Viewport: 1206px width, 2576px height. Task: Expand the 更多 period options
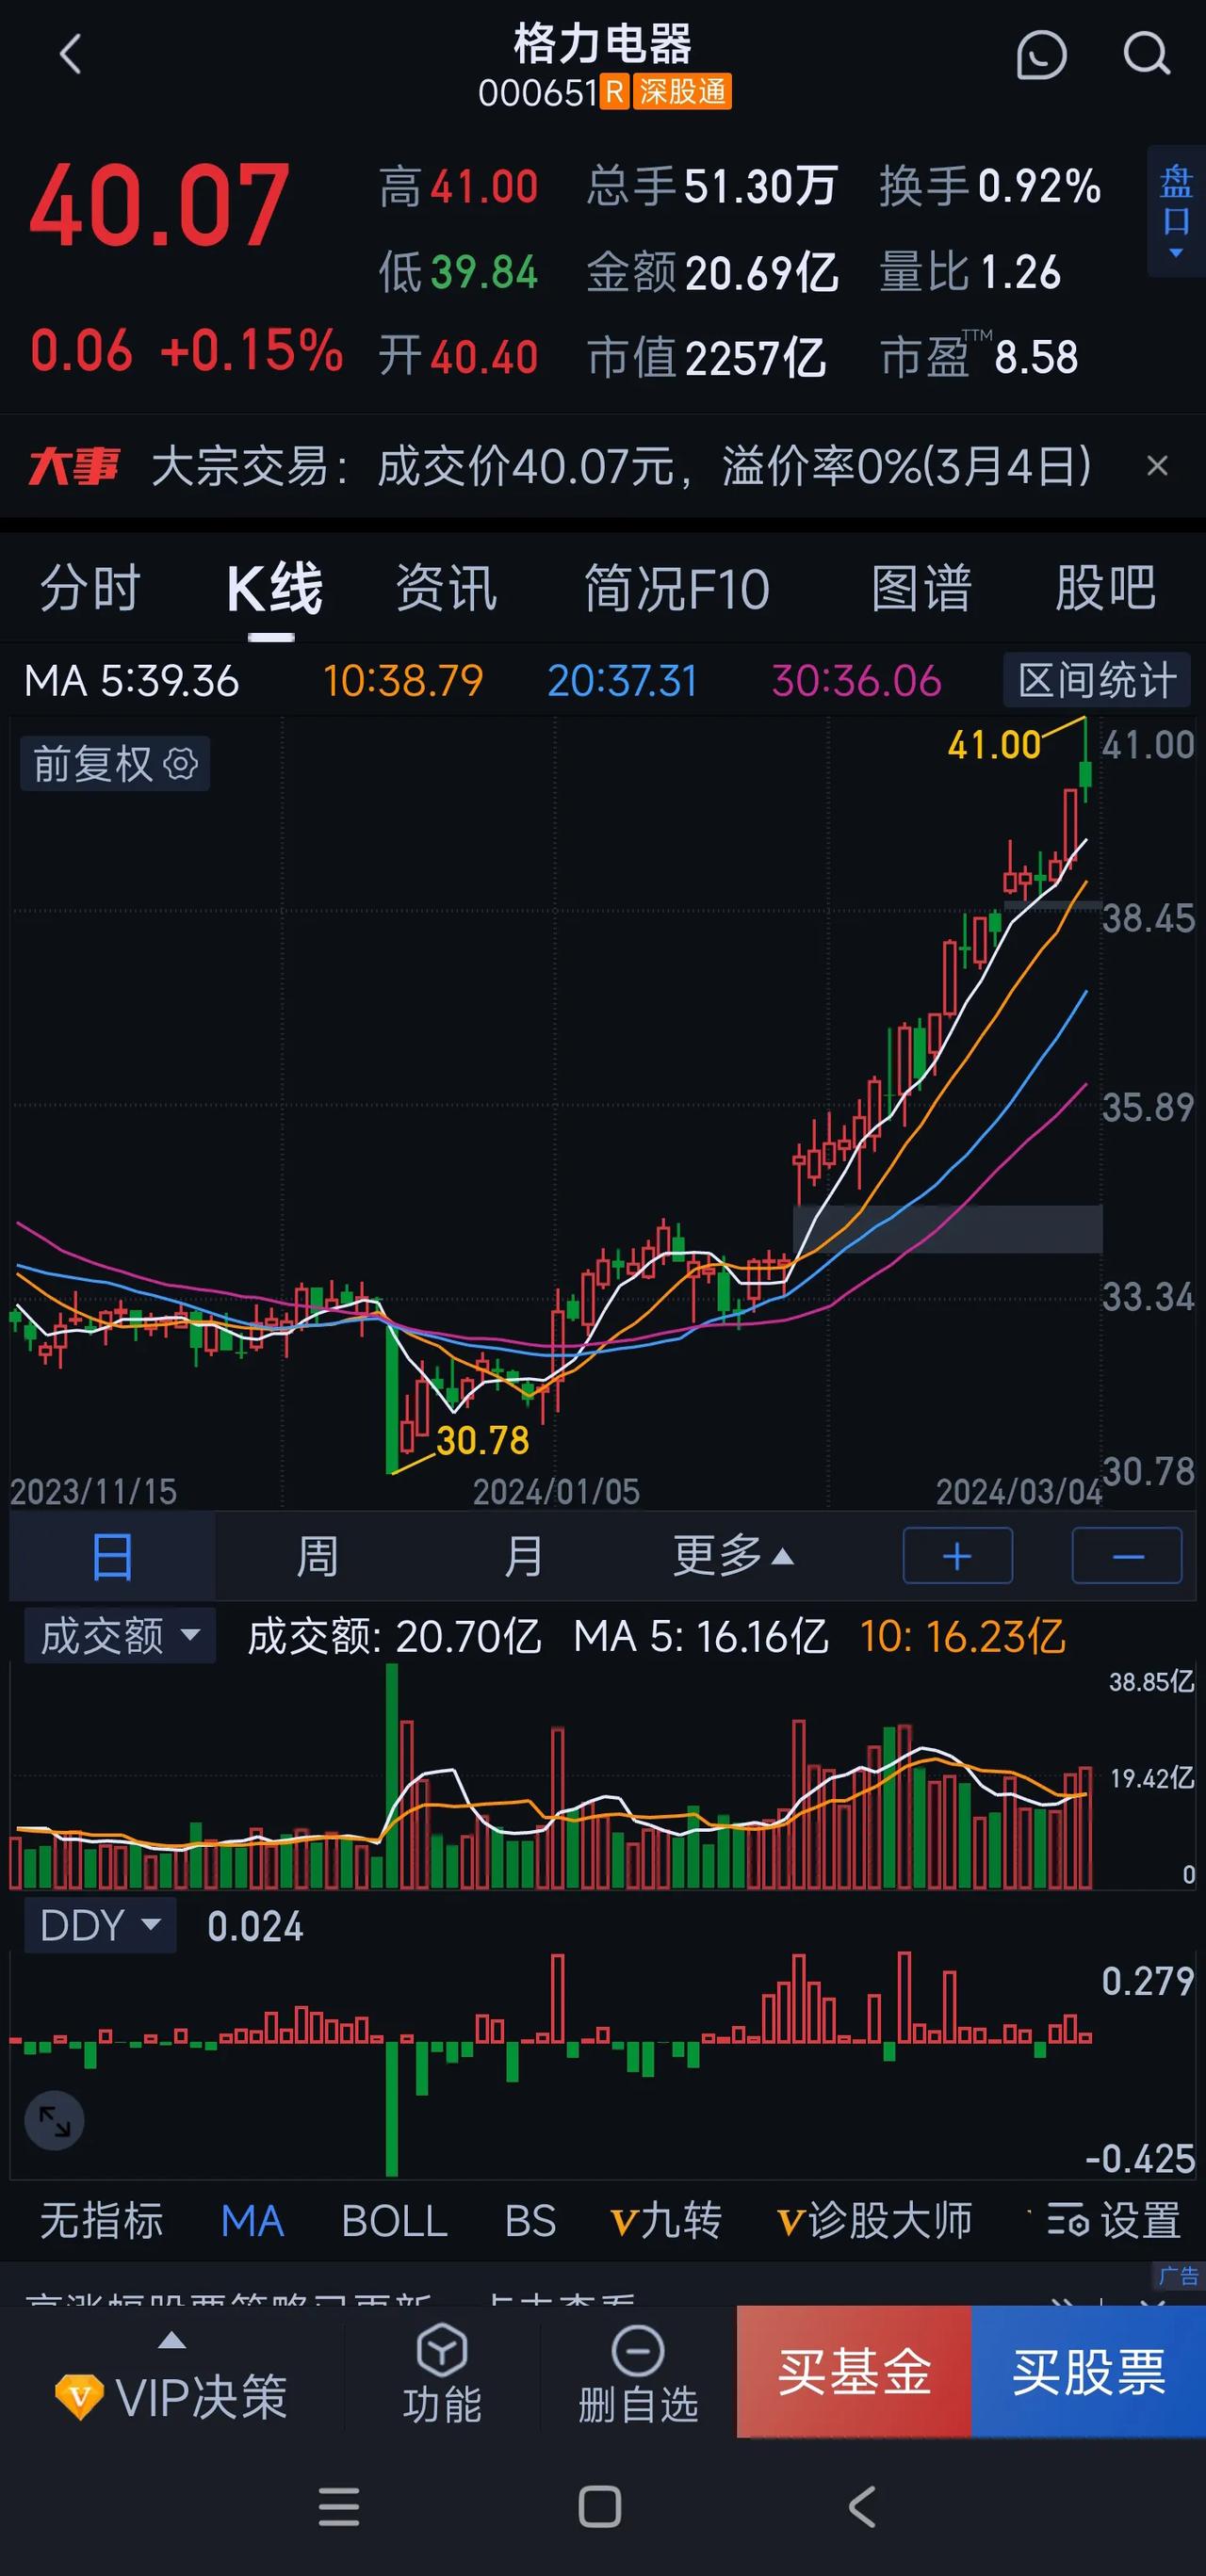pos(733,1557)
